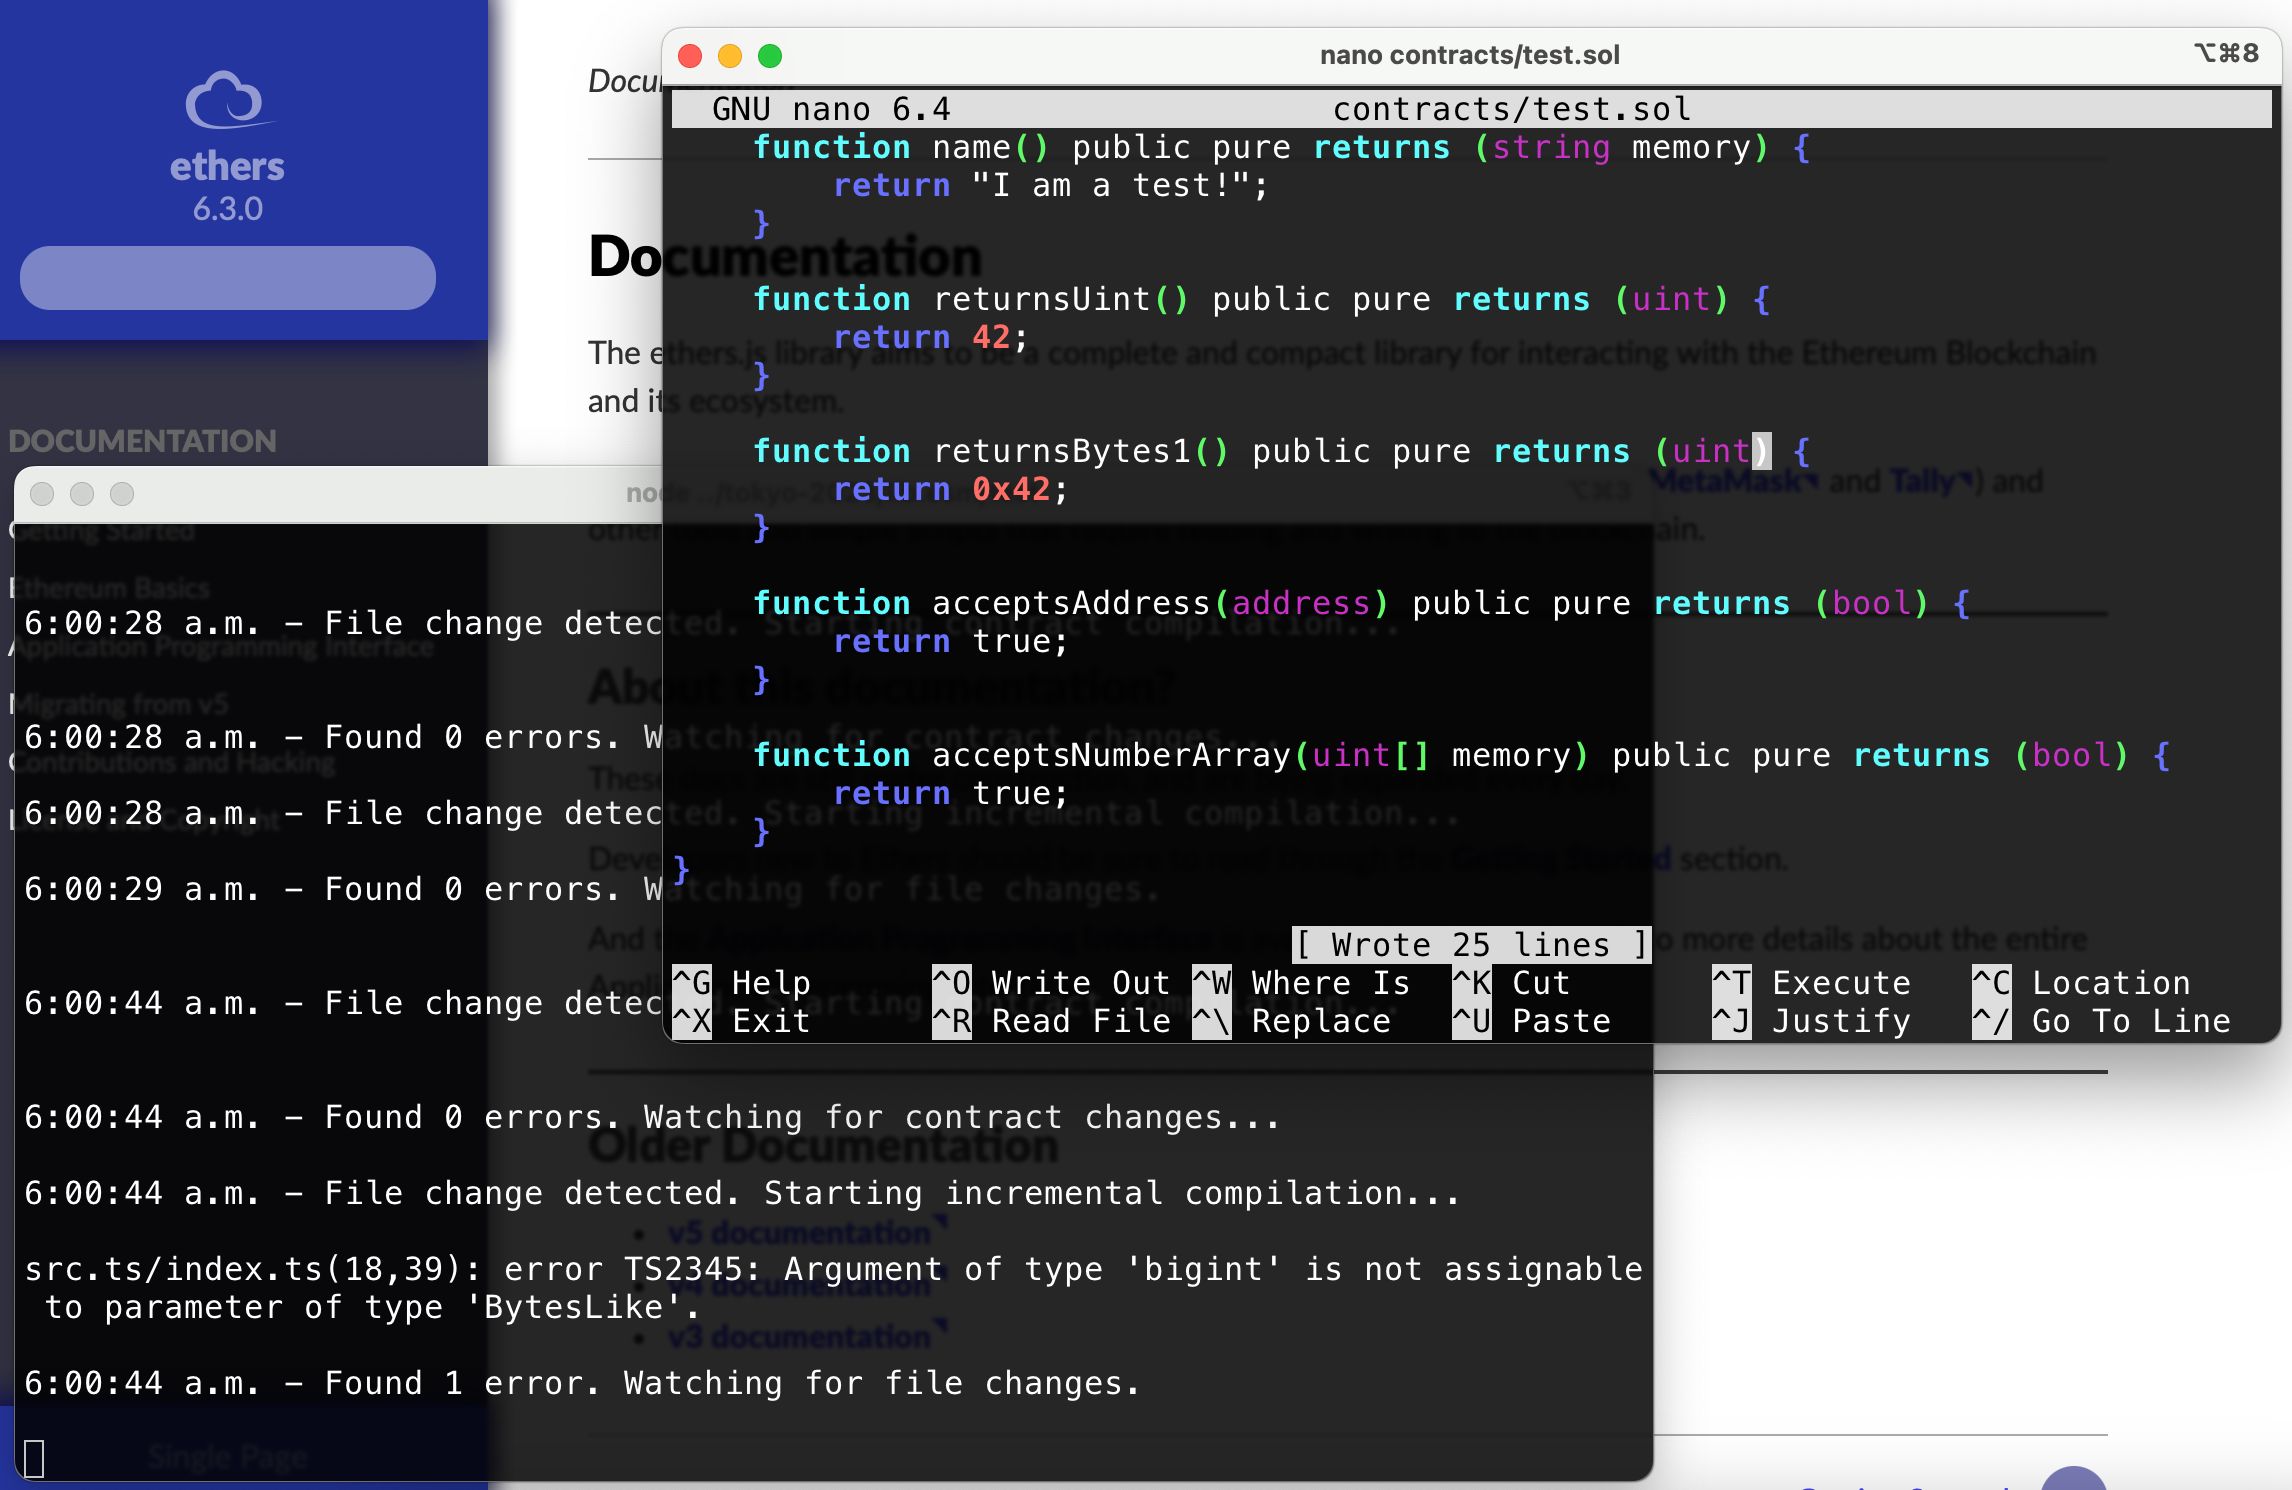Click the ^T Execute shortcut
The image size is (2292, 1490).
1811,983
